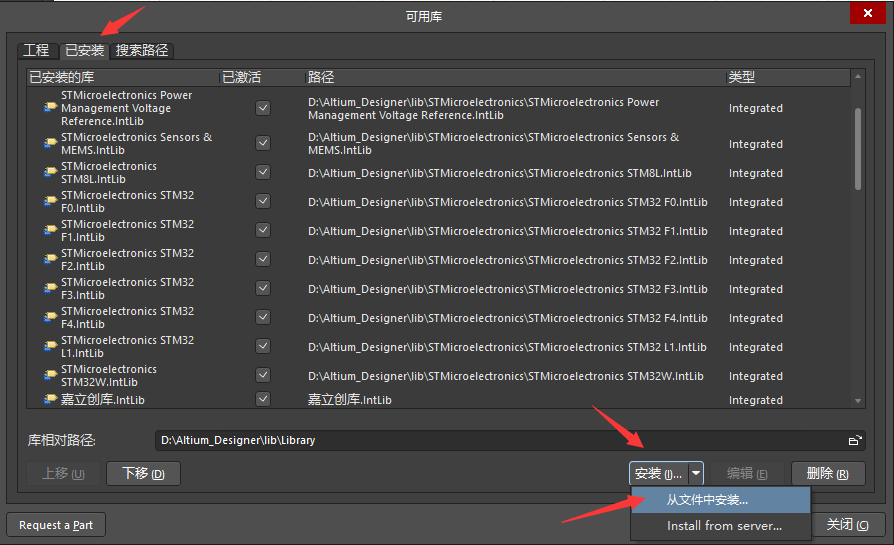Sort by 已安装的库 column header
This screenshot has width=894, height=545.
(123, 77)
